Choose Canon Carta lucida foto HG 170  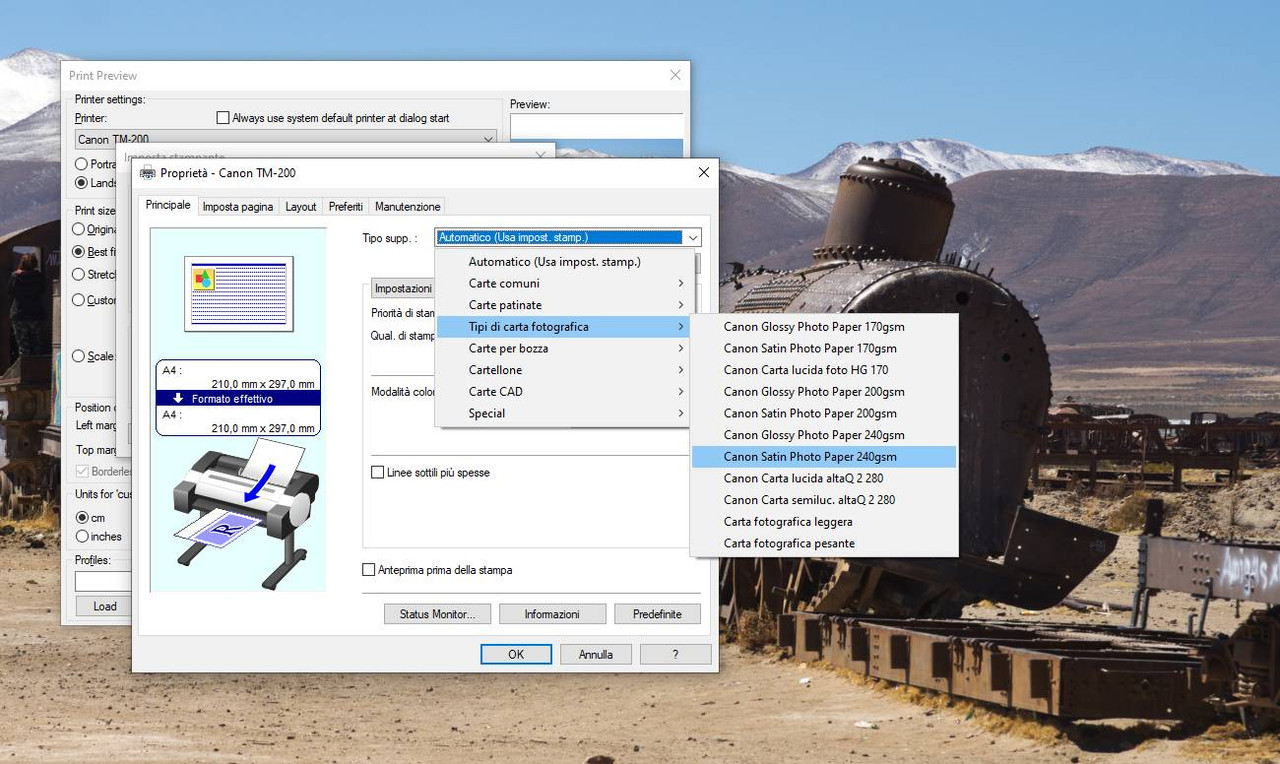tap(824, 370)
